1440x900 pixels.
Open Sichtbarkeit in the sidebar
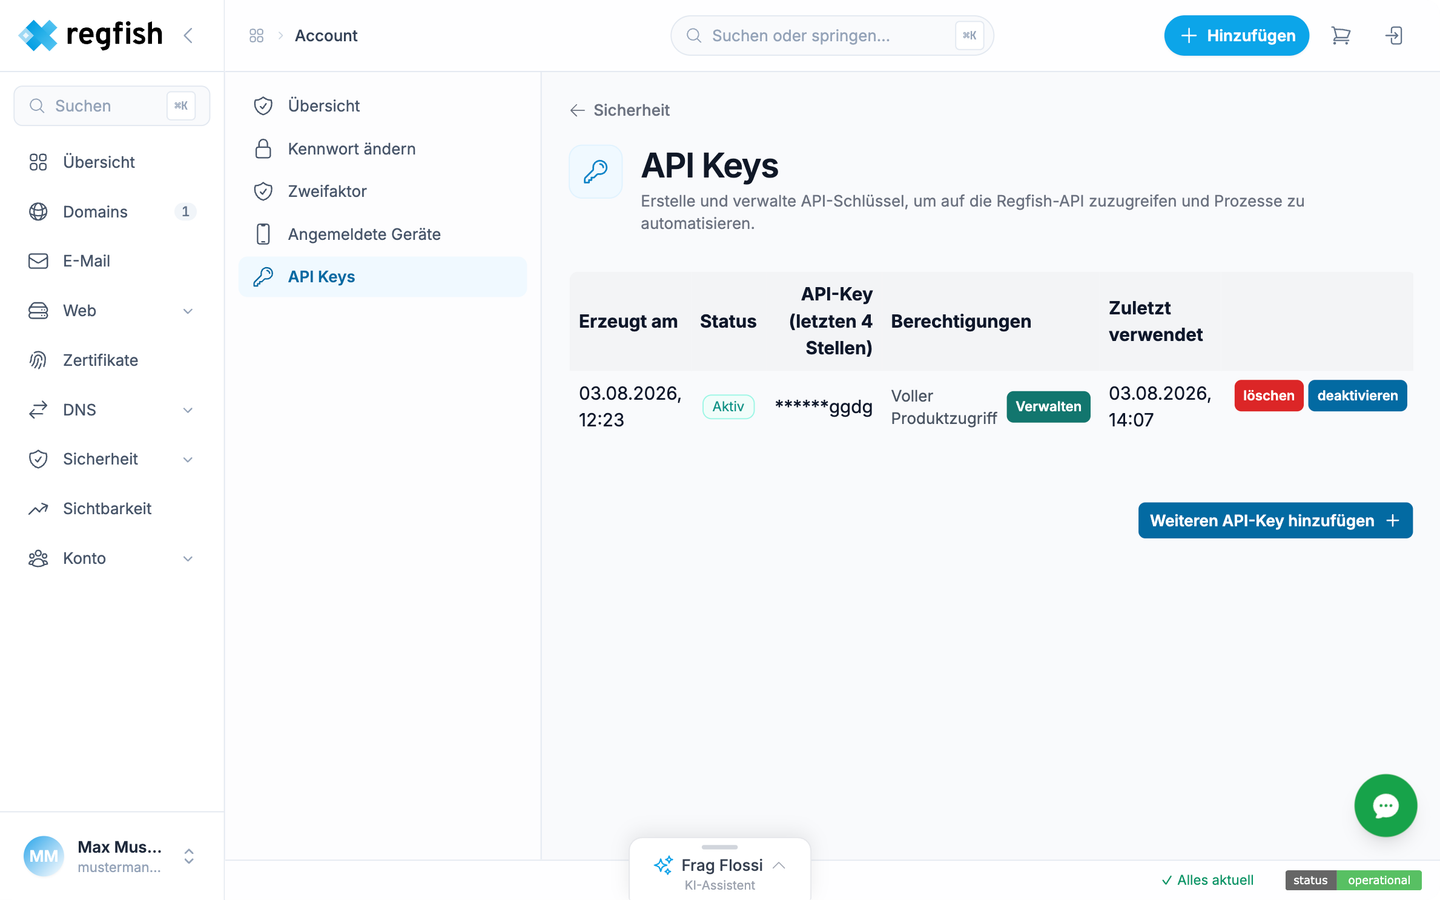112,508
